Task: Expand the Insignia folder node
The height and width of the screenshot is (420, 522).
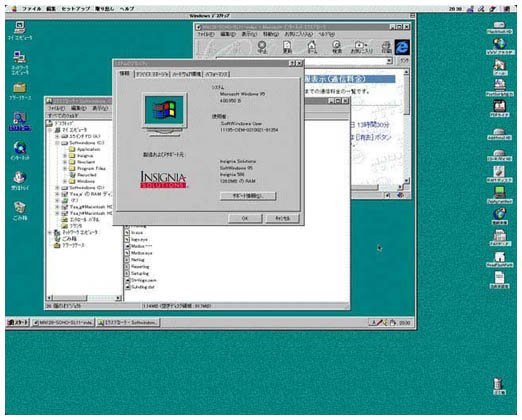Action: pyautogui.click(x=65, y=156)
